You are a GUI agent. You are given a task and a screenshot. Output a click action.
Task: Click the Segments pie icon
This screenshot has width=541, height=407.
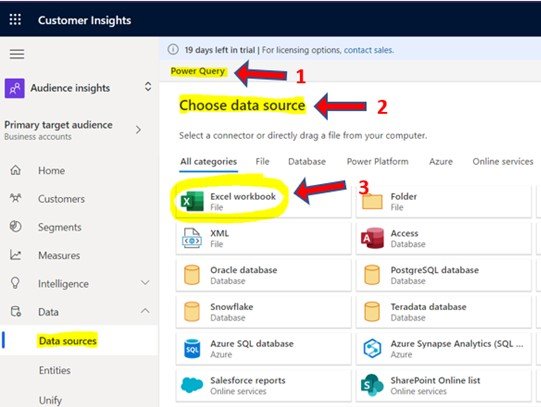tap(16, 227)
